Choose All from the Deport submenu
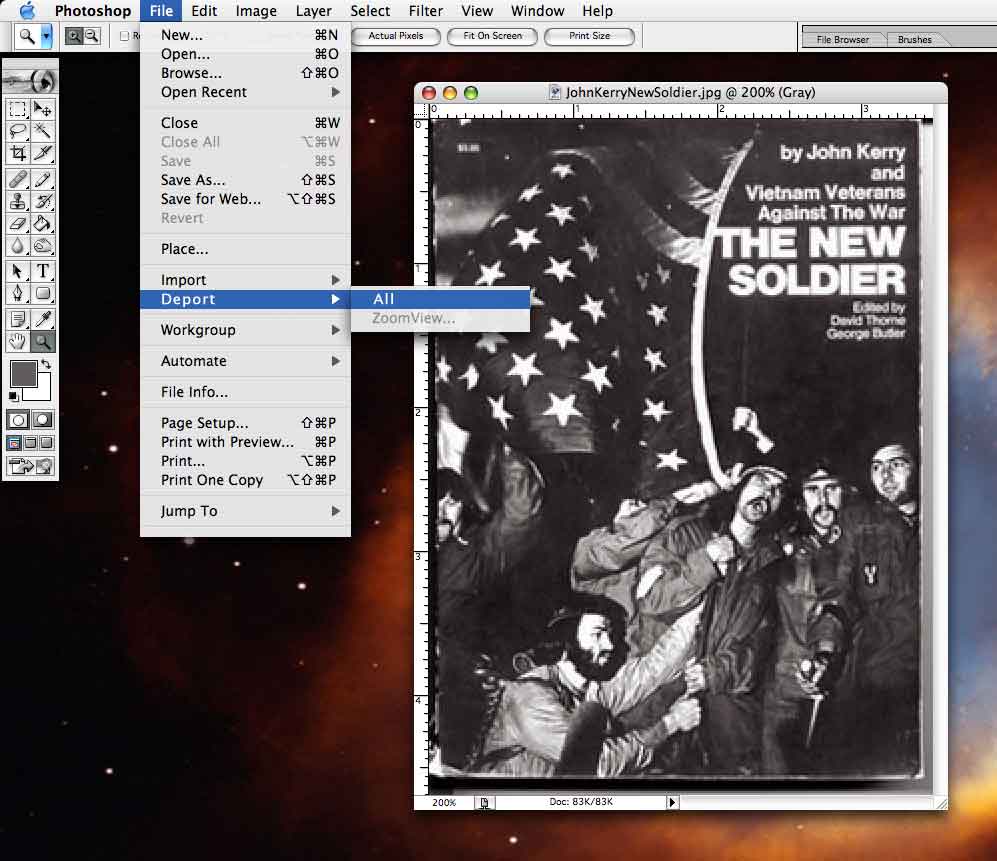This screenshot has height=861, width=997. 440,299
